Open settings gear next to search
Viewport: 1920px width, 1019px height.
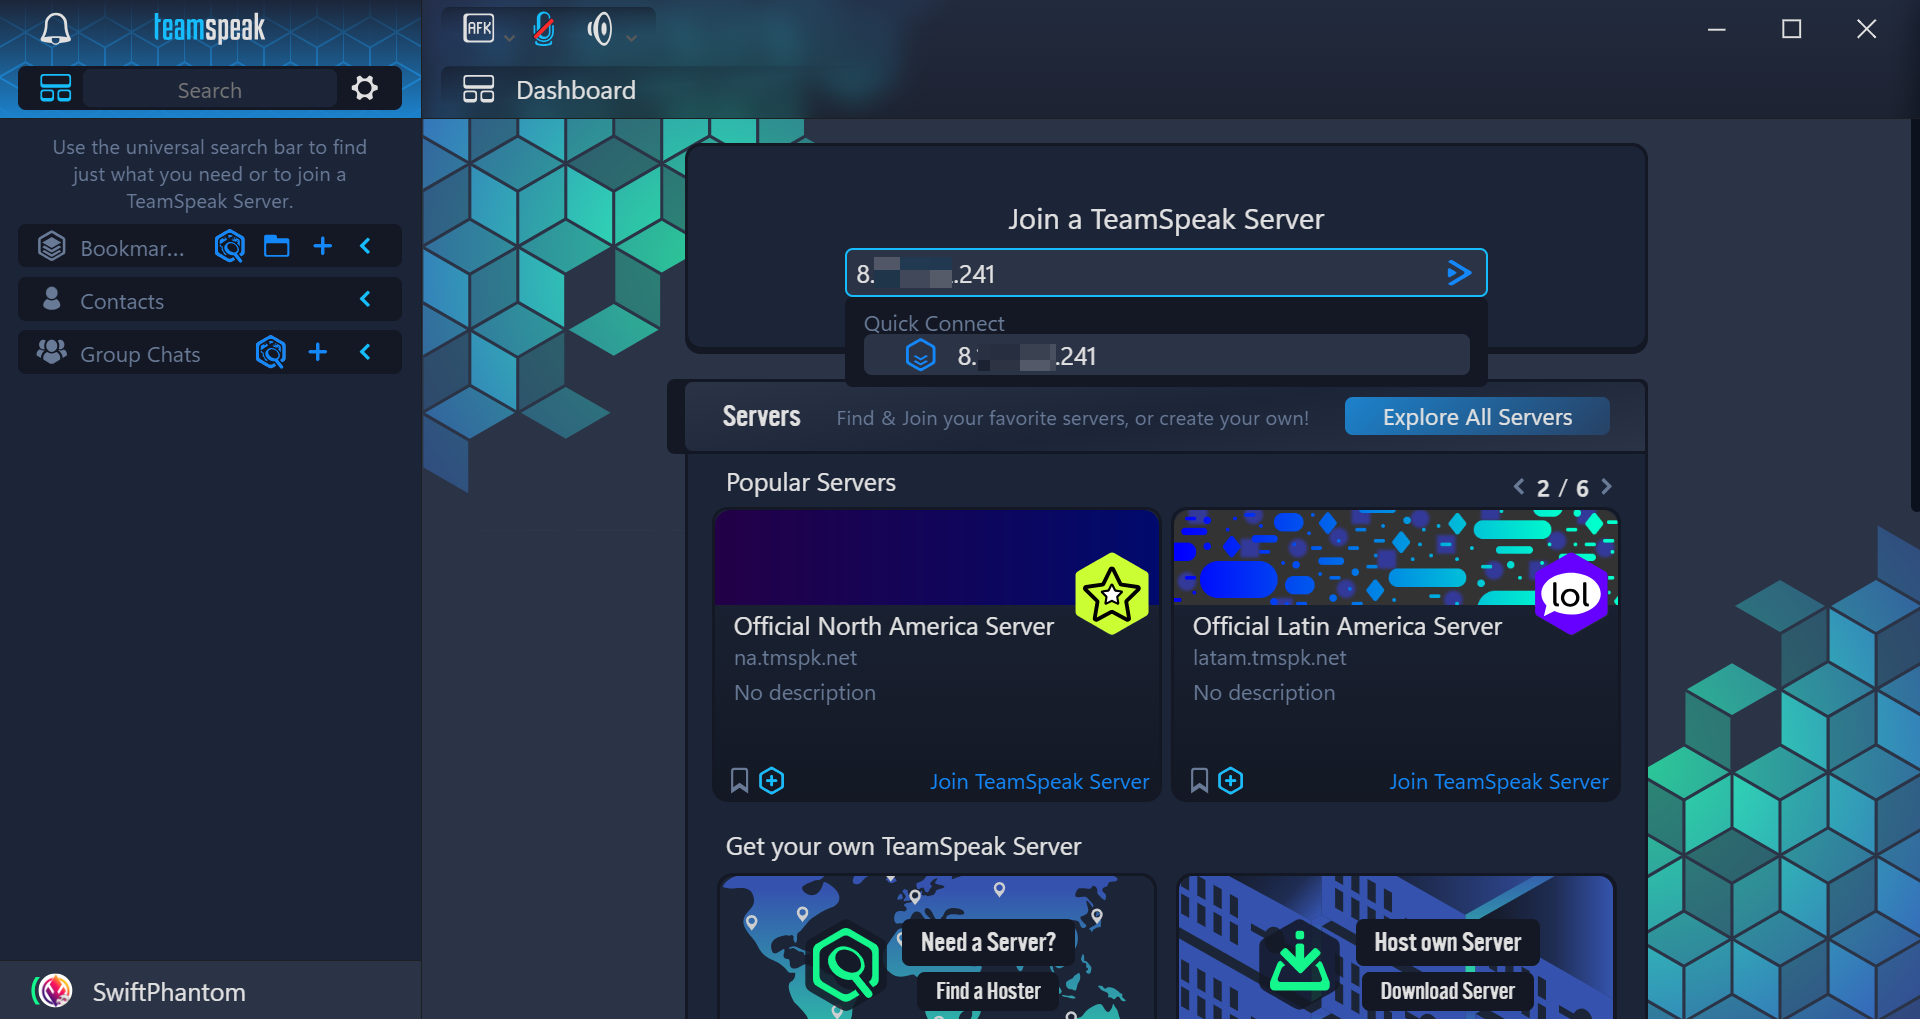(365, 88)
